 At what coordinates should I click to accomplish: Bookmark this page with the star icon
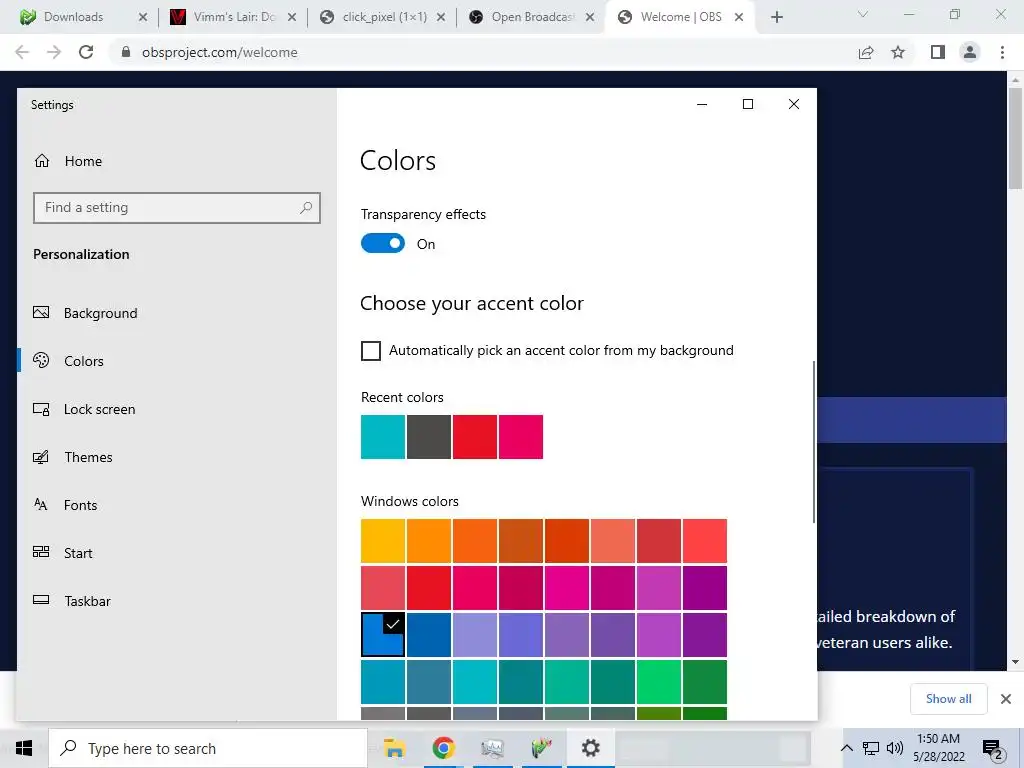898,52
